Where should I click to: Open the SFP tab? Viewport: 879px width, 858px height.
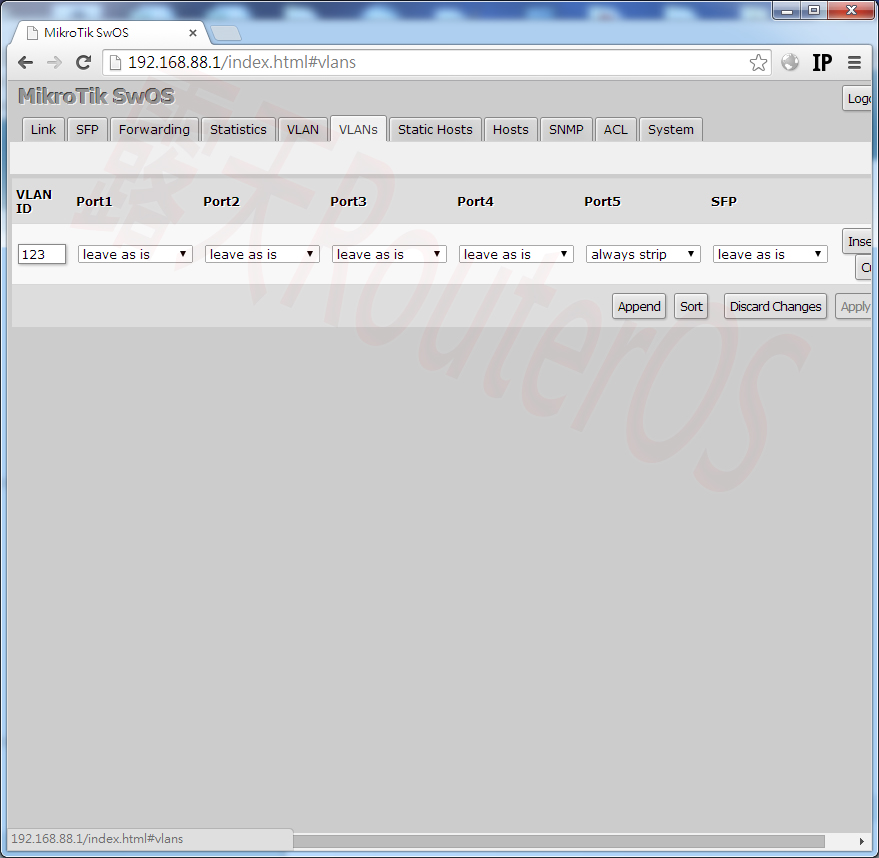87,129
